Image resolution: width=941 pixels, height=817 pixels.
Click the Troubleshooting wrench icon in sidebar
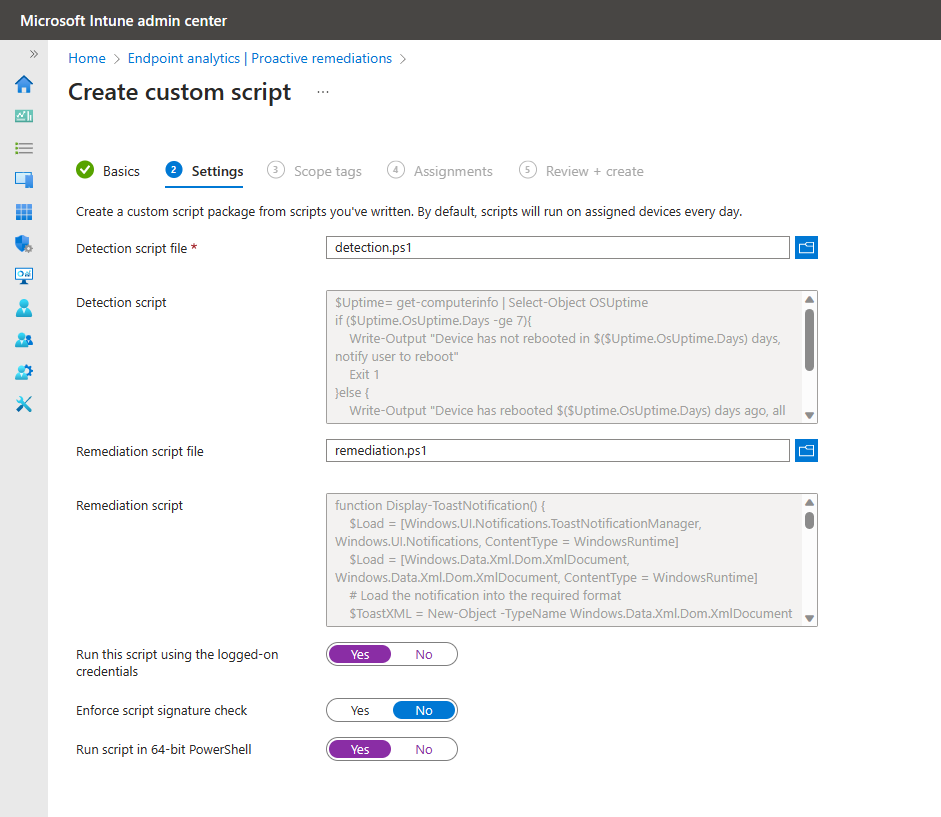point(23,404)
